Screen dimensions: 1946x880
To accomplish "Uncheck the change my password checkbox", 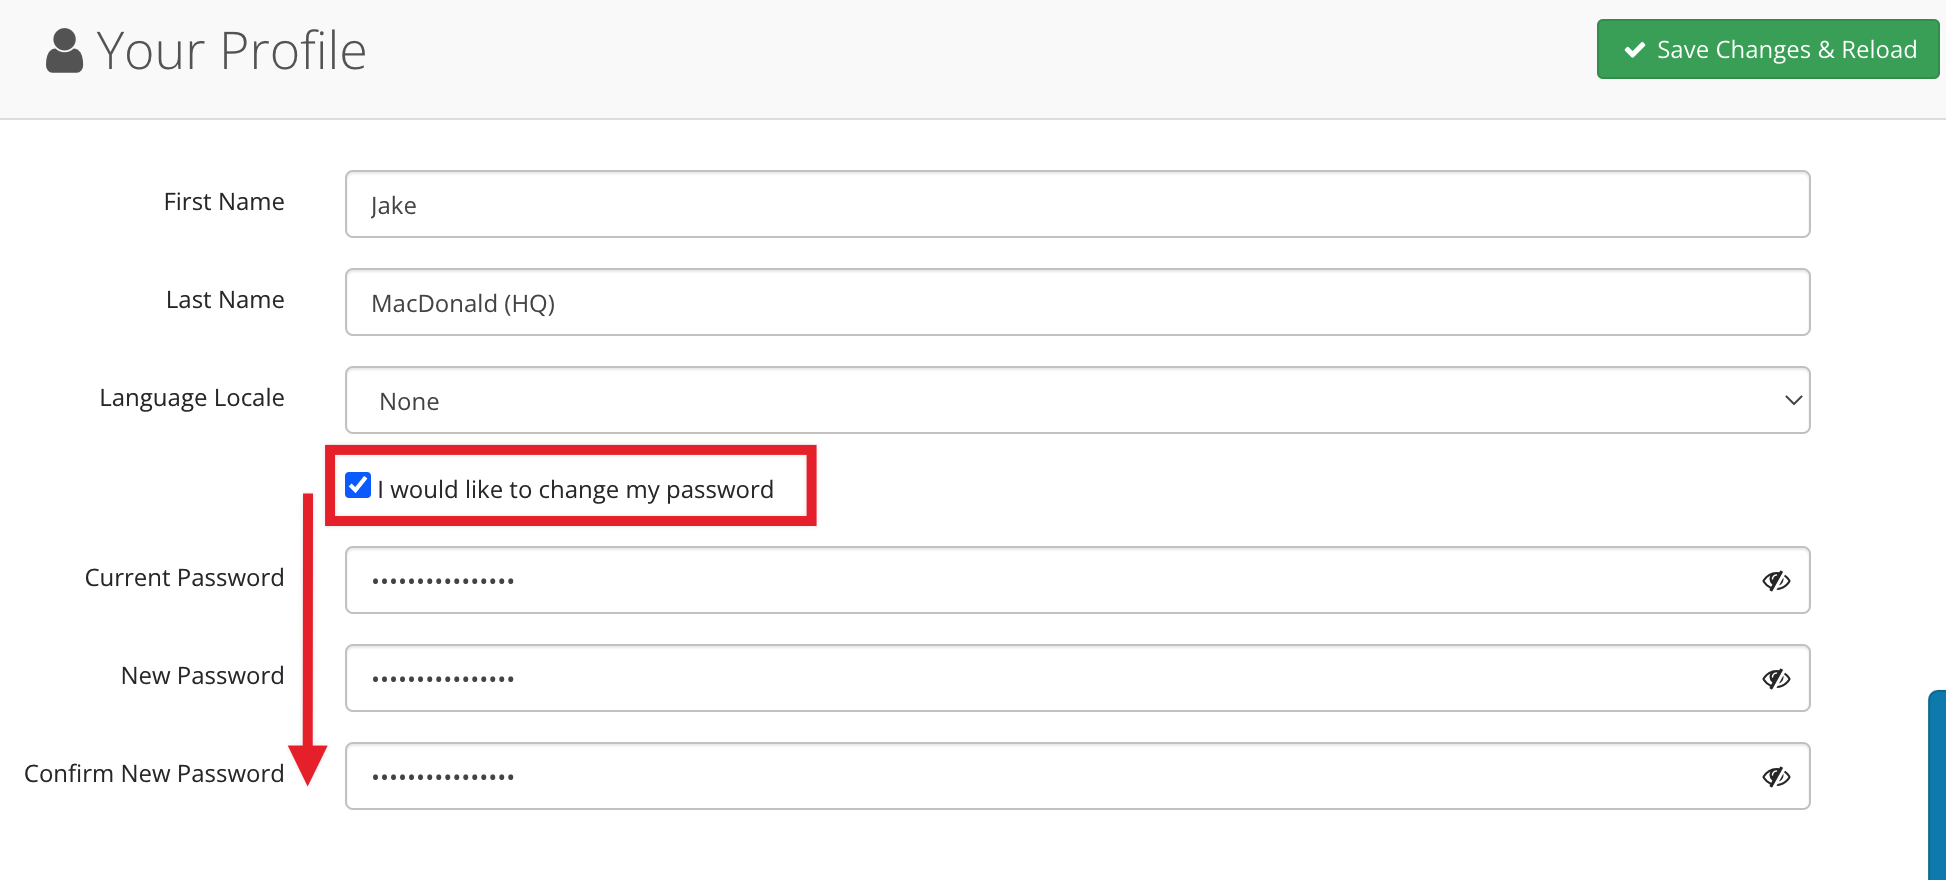I will click(358, 485).
